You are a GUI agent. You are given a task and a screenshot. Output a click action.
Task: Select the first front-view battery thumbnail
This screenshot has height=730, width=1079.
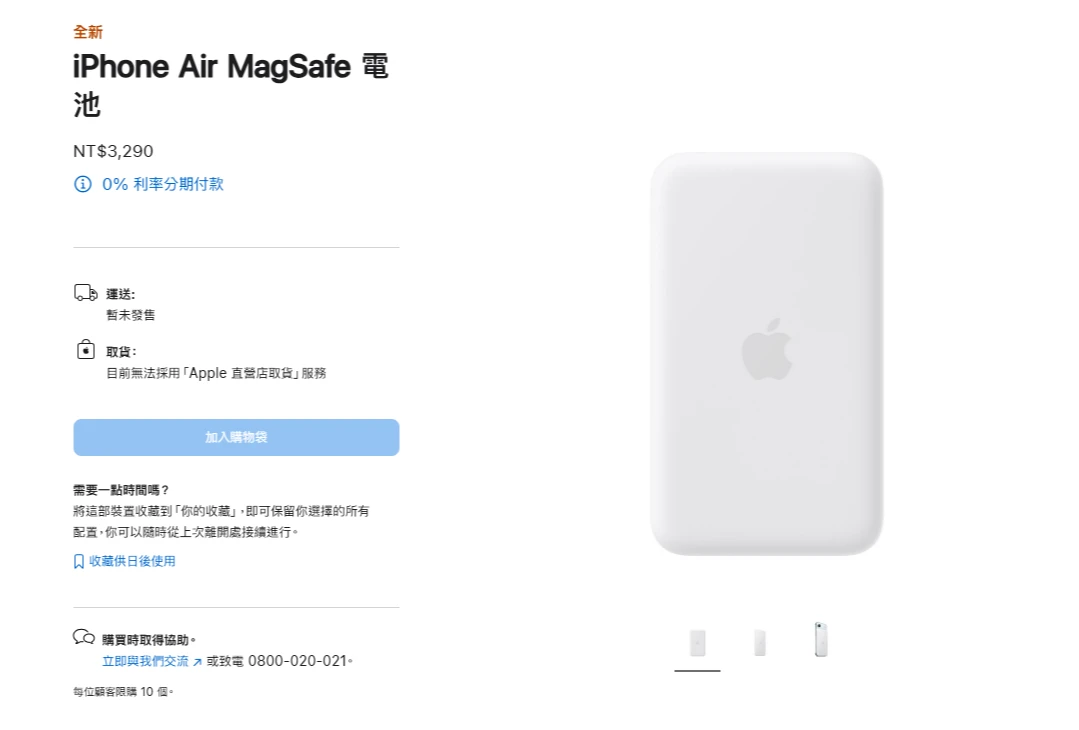click(x=697, y=643)
